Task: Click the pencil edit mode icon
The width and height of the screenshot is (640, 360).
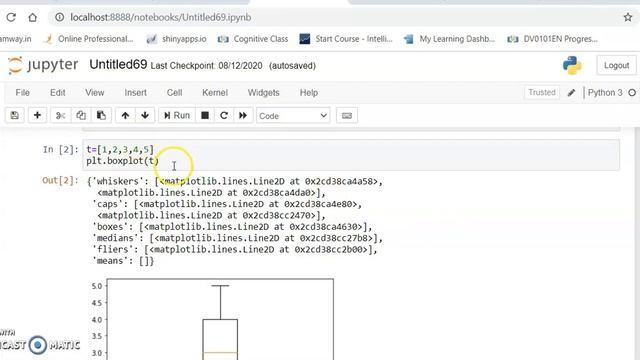Action: coord(571,93)
